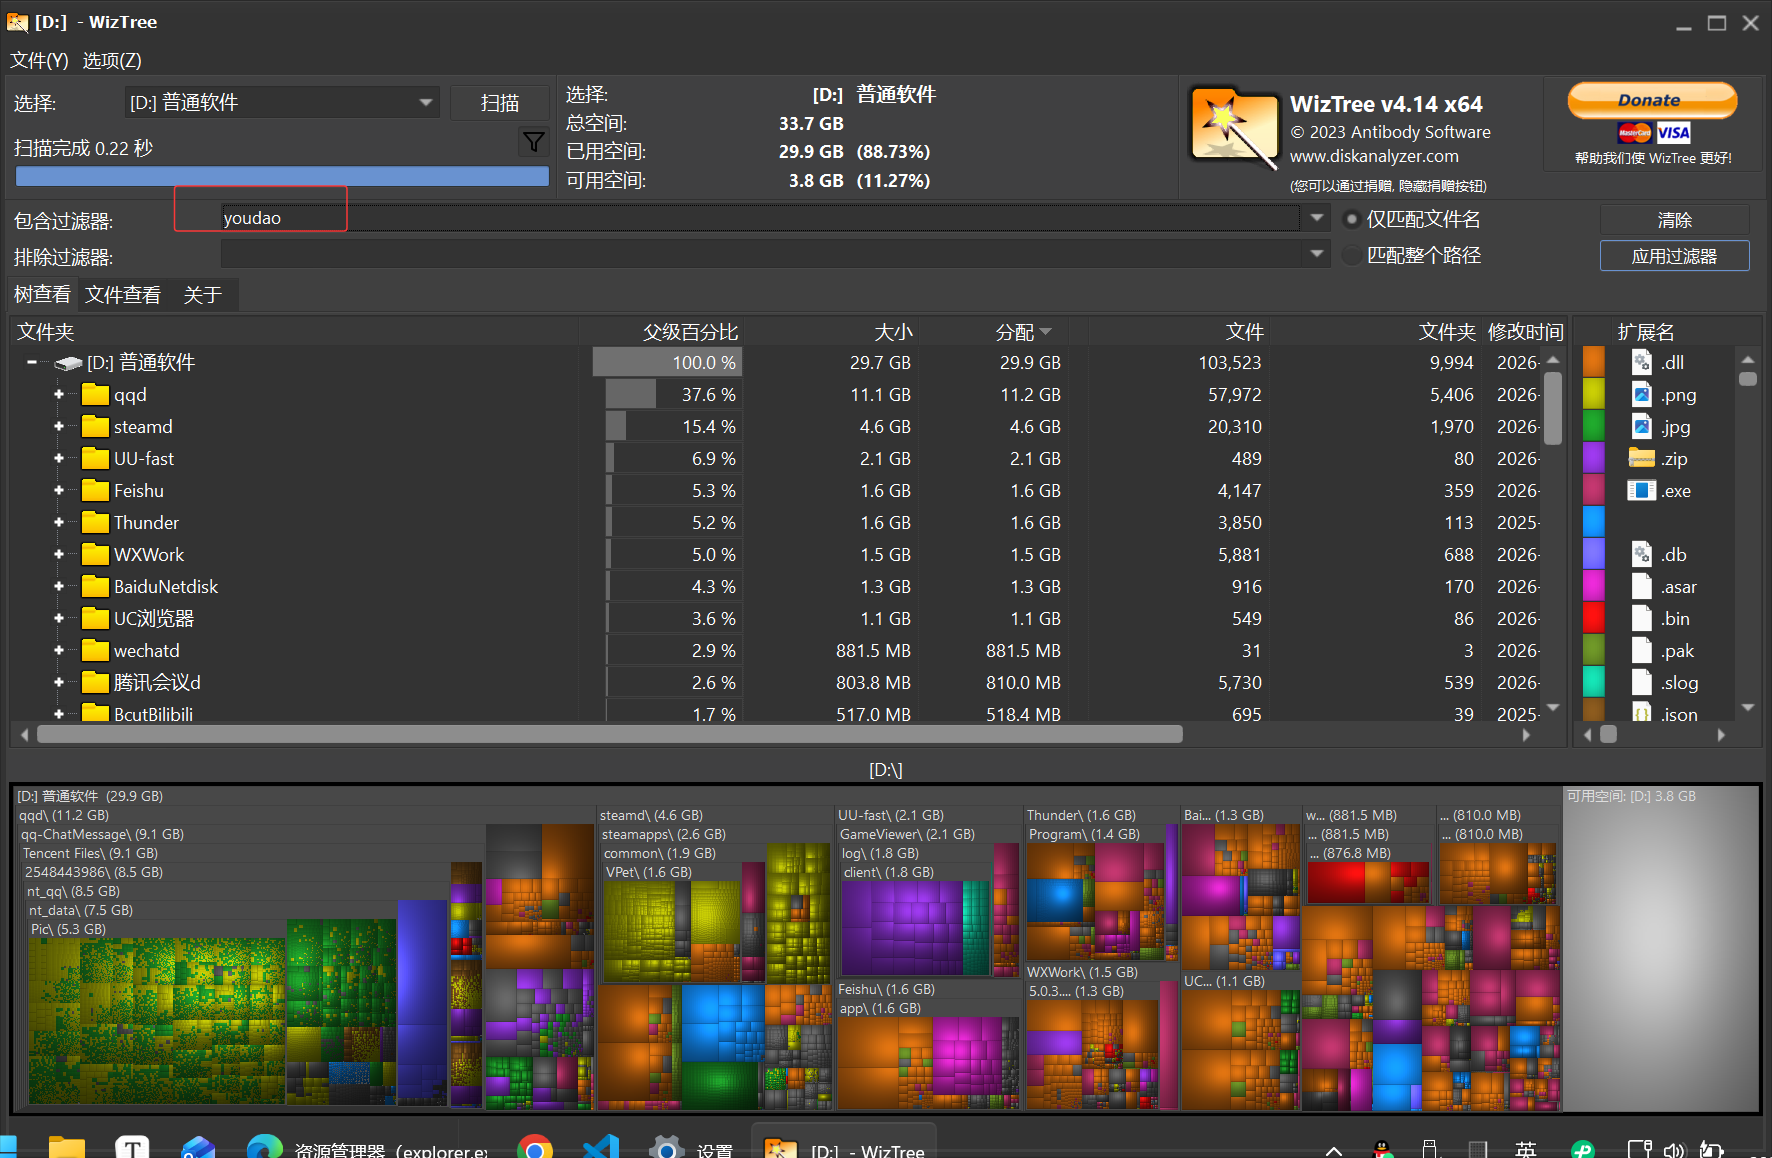Click the WizTree window title icon
This screenshot has height=1158, width=1772.
(18, 22)
